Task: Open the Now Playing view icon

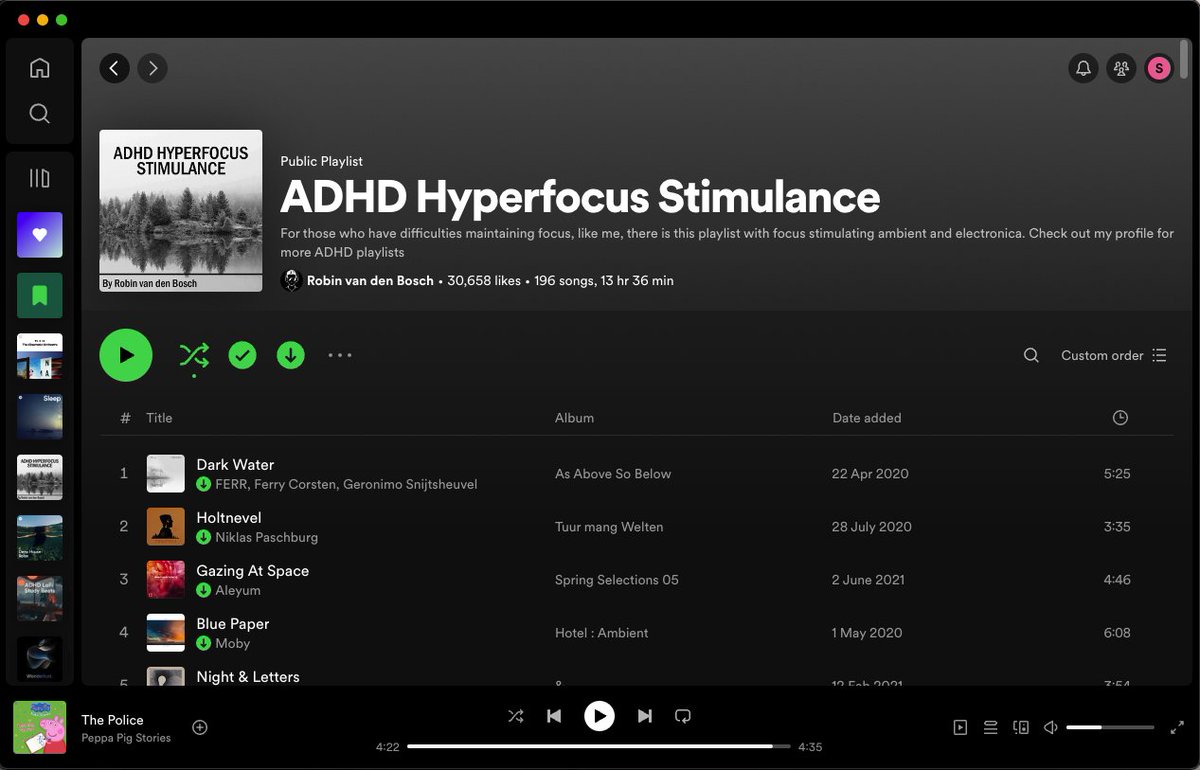Action: click(960, 728)
